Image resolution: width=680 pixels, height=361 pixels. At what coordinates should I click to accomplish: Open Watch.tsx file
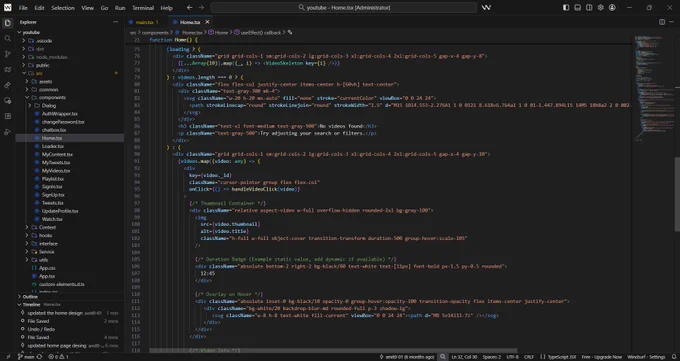click(52, 219)
